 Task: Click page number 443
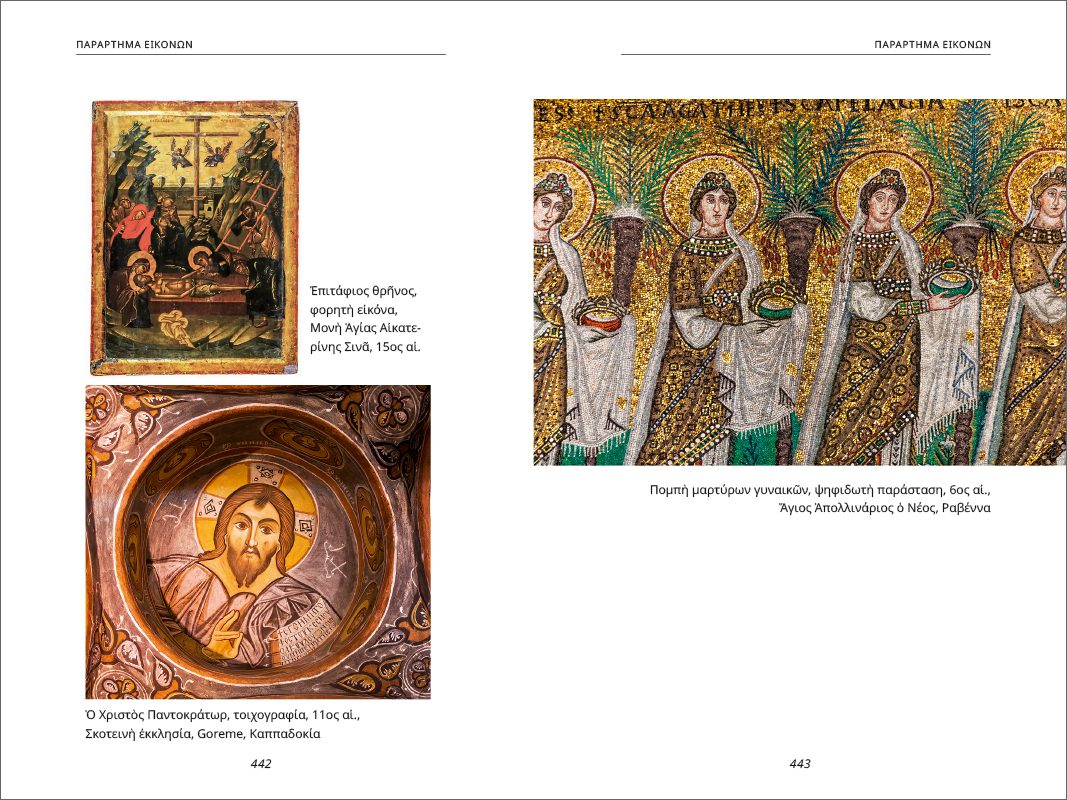point(800,764)
